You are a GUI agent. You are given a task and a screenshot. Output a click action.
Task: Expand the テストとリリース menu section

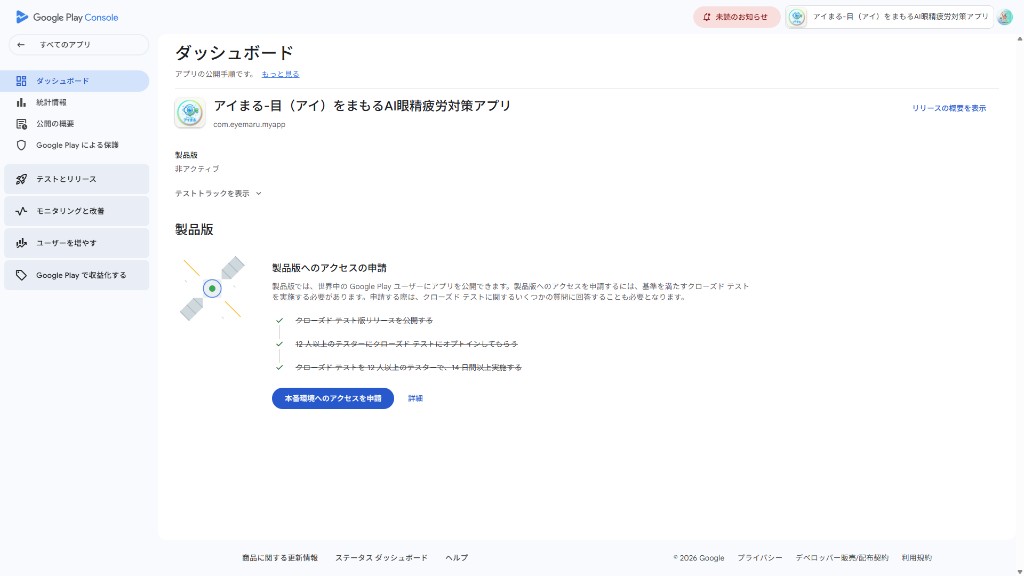pyautogui.click(x=76, y=179)
